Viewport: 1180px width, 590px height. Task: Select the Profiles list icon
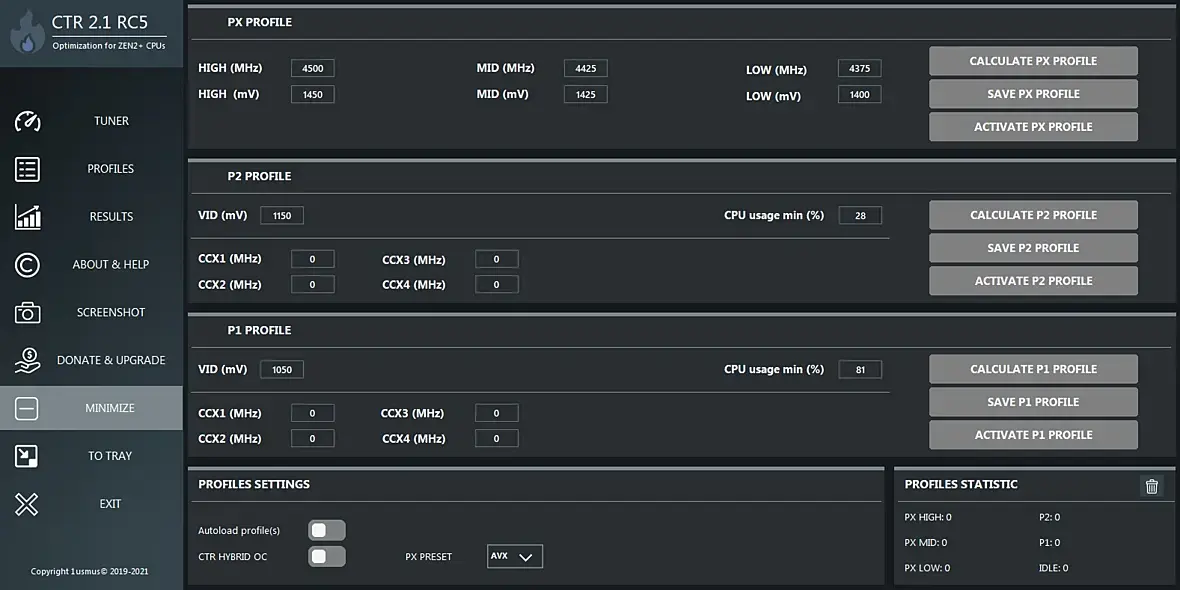(x=28, y=169)
